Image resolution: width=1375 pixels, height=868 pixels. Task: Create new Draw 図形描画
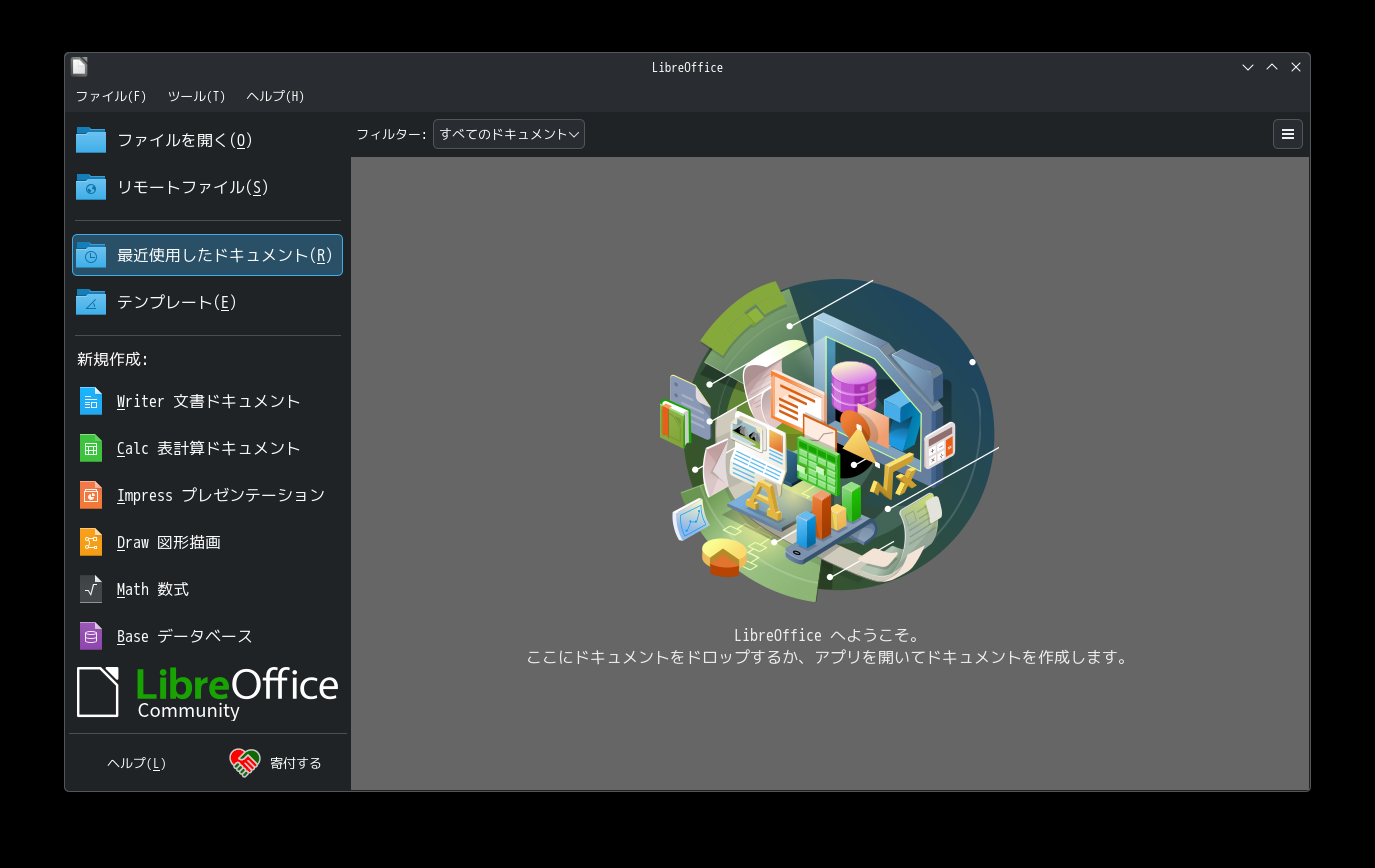208,542
